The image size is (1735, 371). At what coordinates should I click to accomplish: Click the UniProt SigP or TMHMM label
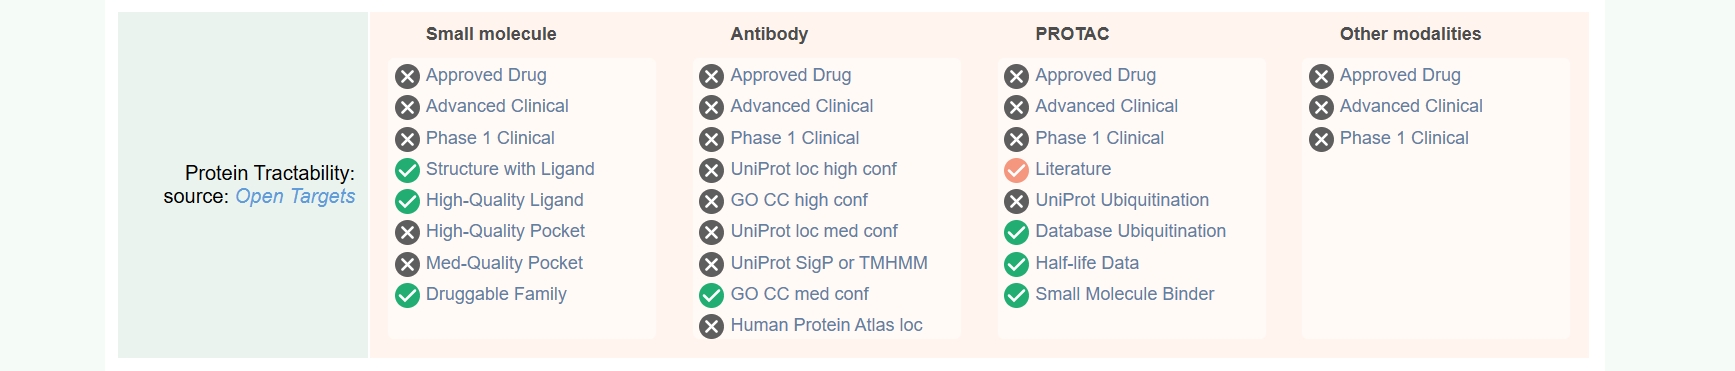click(829, 263)
